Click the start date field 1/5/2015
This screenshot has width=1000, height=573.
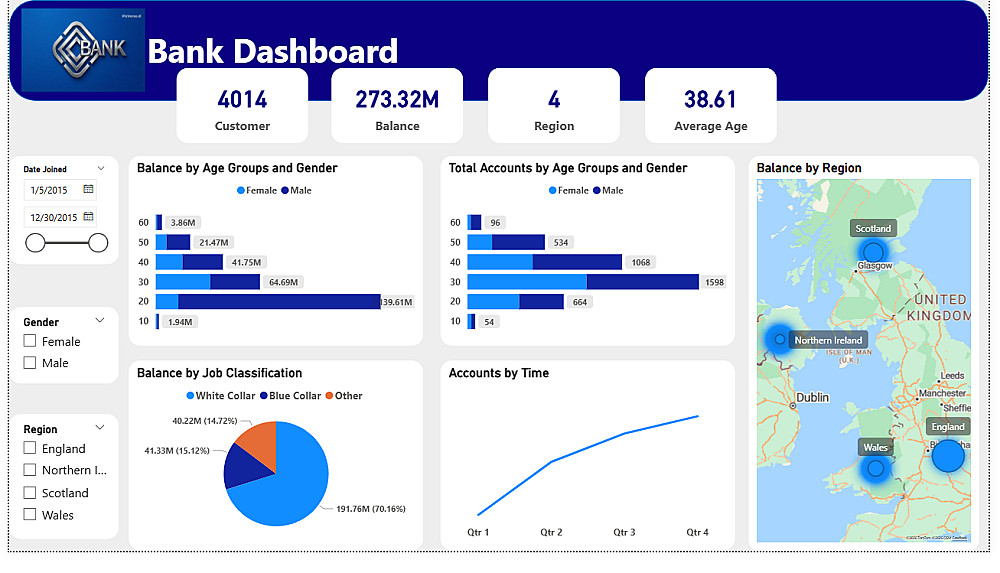(x=61, y=190)
